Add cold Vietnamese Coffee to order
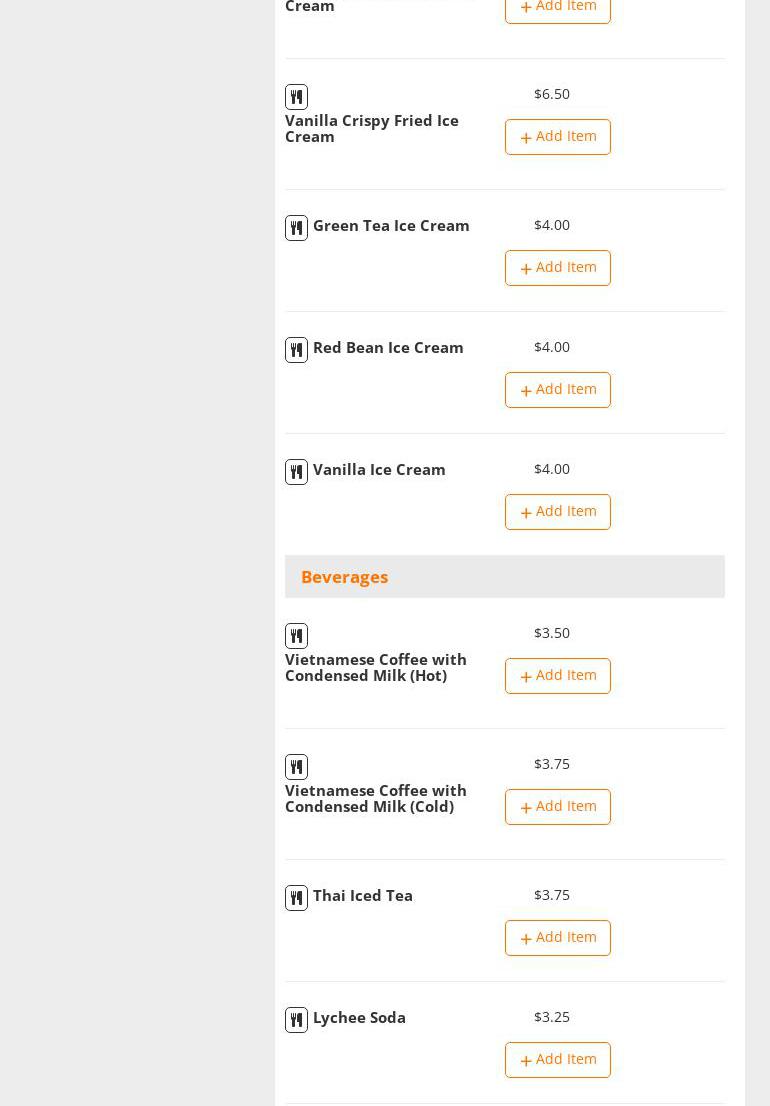This screenshot has width=770, height=1106. pos(557,807)
